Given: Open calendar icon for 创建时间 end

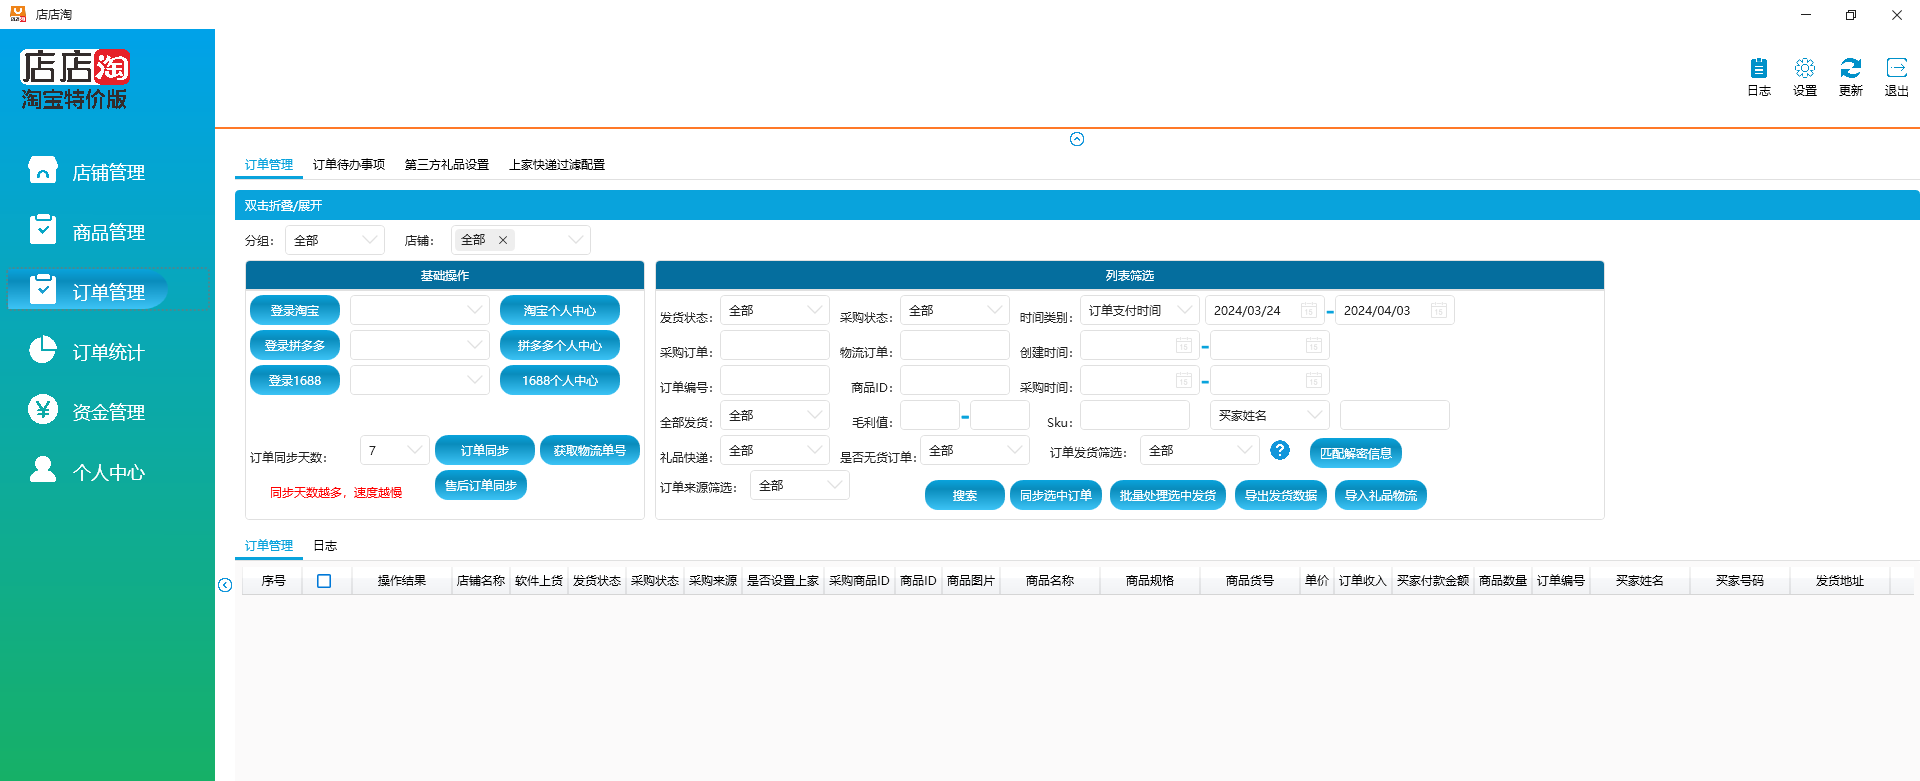Looking at the screenshot, I should 1313,346.
